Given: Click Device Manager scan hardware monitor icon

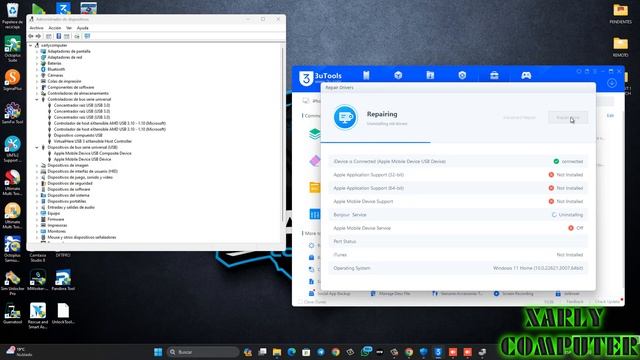Looking at the screenshot, I should [x=87, y=36].
